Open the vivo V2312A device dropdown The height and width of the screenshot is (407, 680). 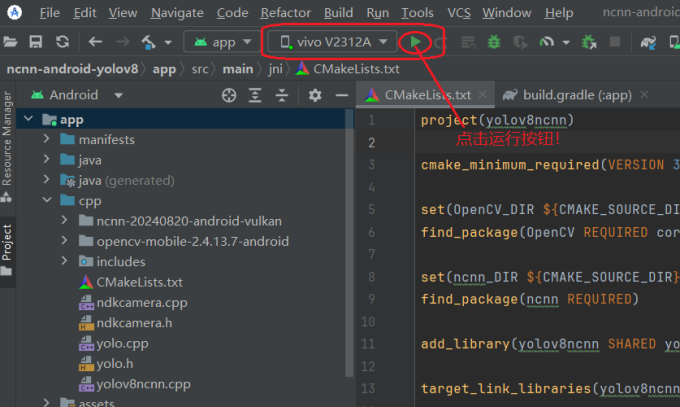tap(331, 42)
